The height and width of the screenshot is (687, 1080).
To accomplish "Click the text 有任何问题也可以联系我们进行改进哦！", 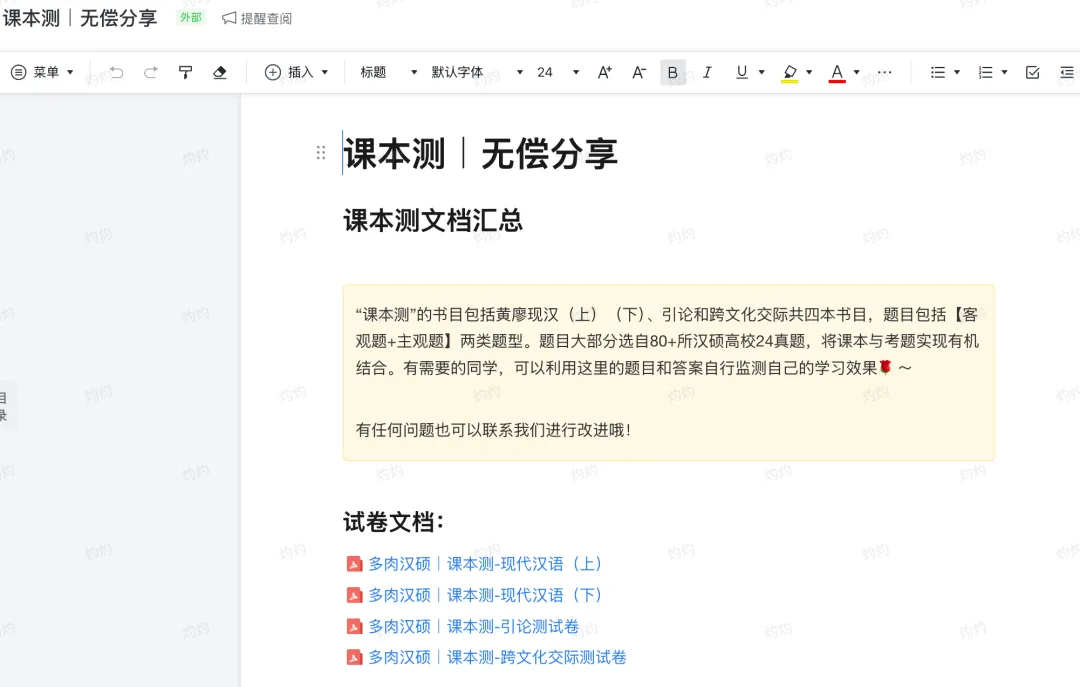I will 494,430.
